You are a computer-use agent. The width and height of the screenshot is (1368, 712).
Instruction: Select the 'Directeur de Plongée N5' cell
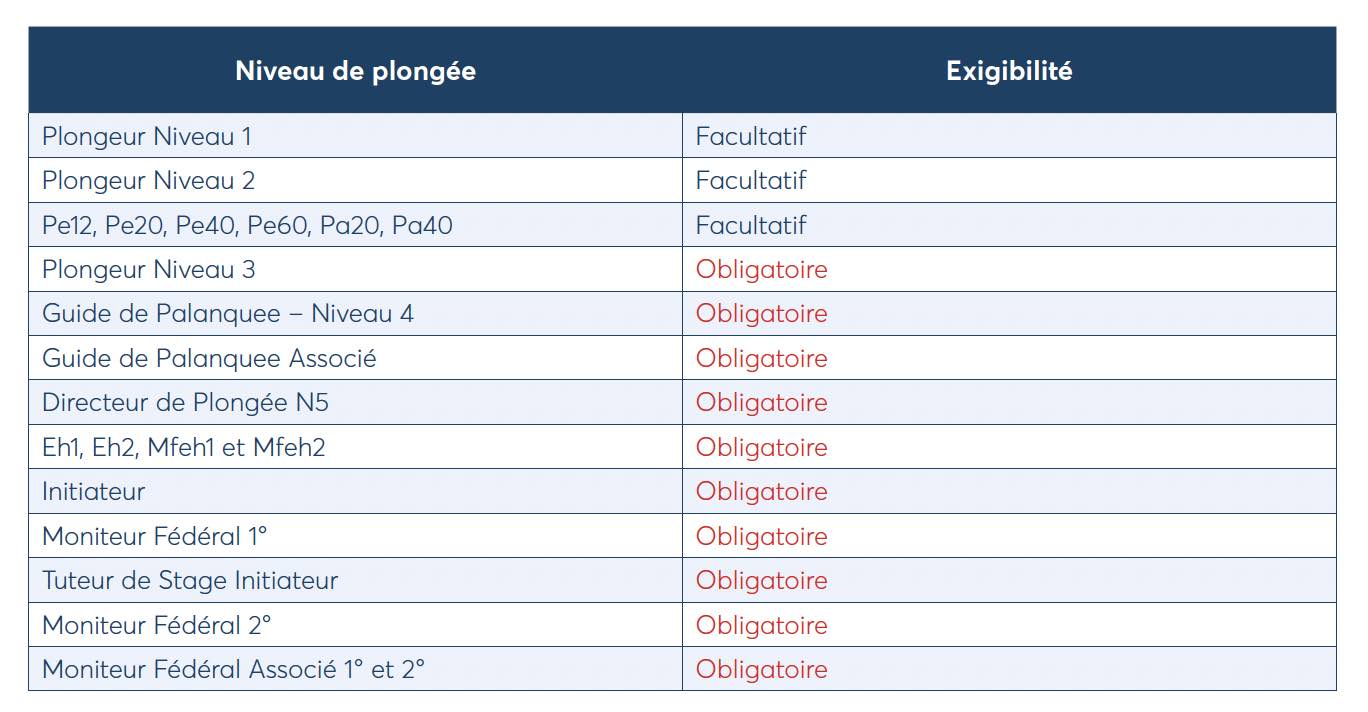click(x=356, y=403)
